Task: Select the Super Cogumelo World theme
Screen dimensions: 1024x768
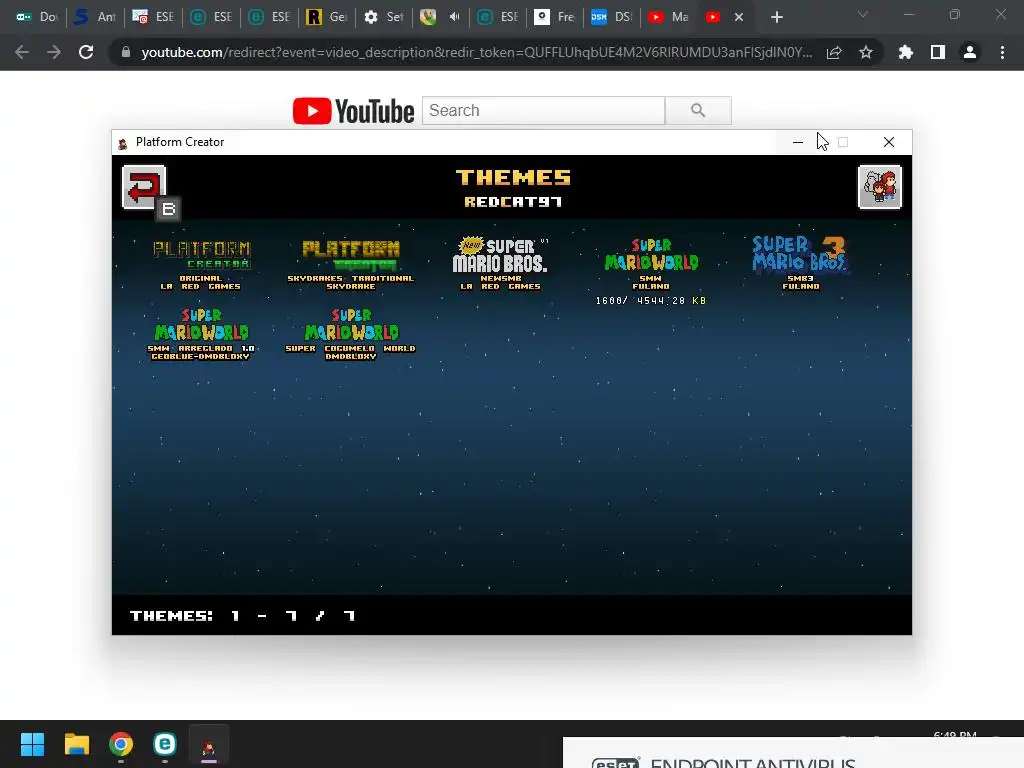Action: tap(351, 334)
